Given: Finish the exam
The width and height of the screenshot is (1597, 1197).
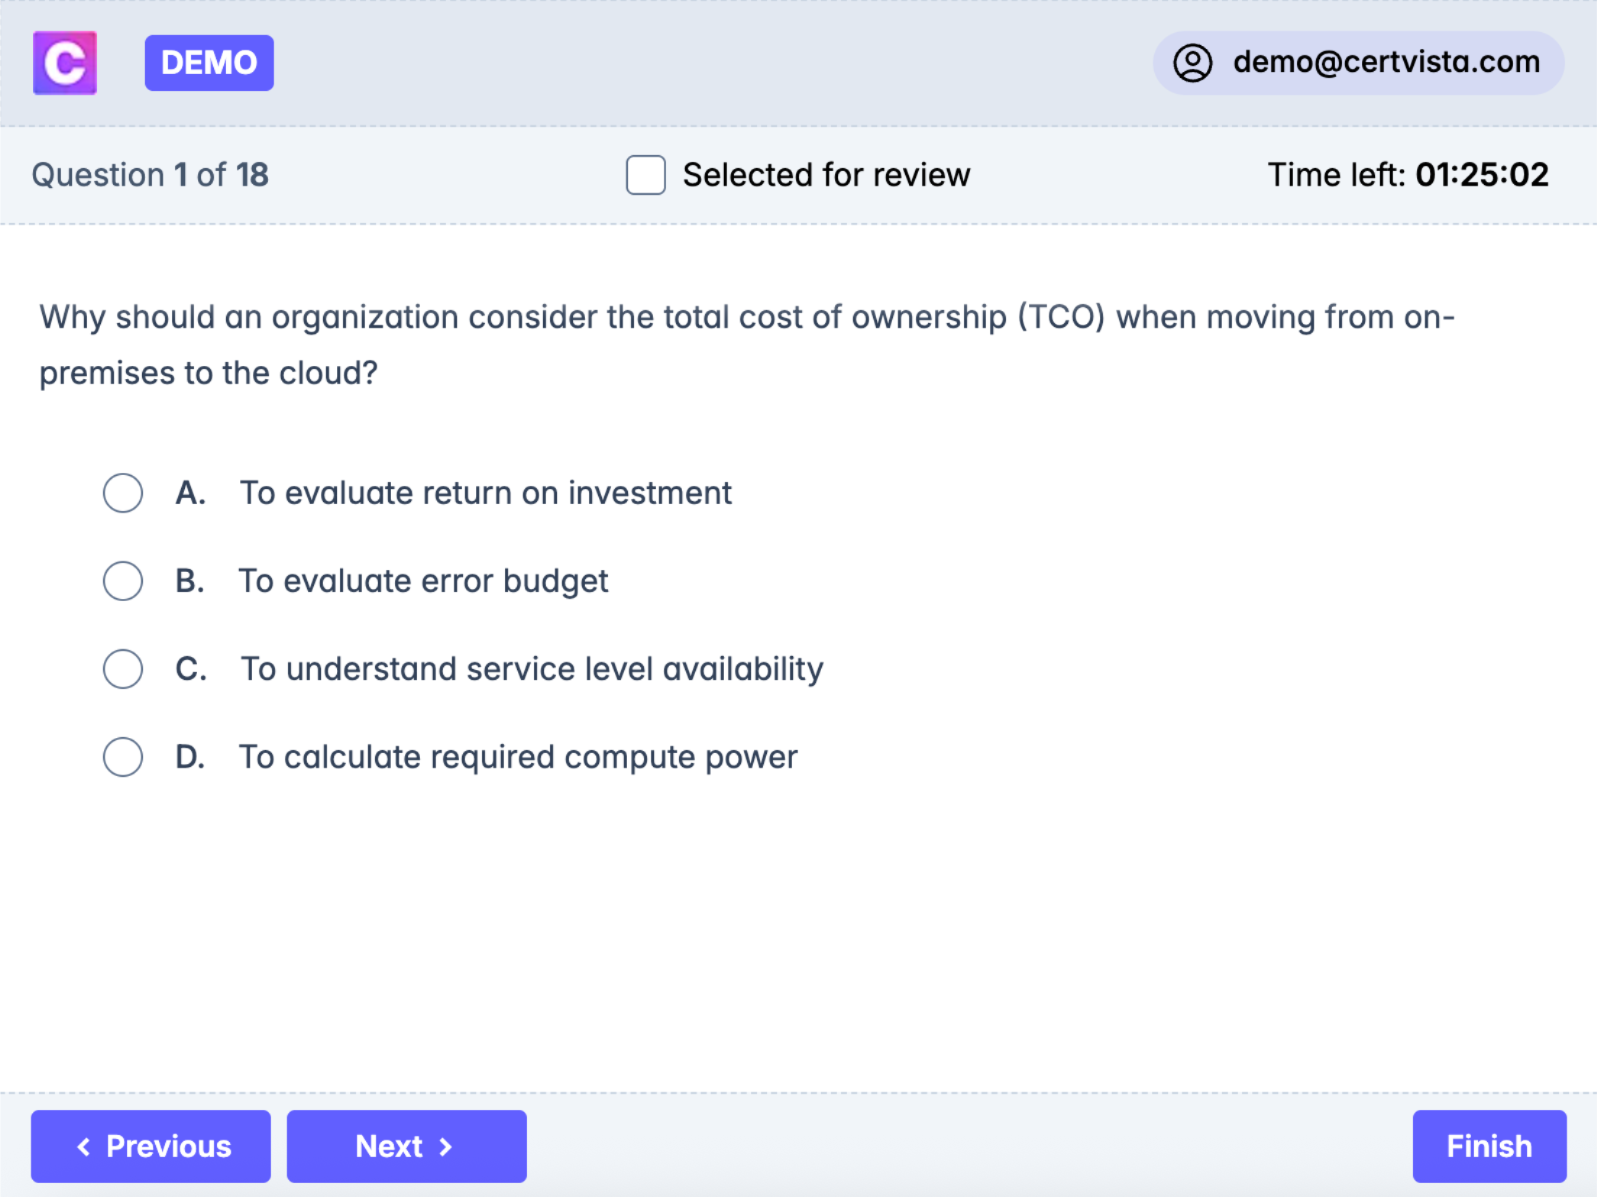Looking at the screenshot, I should [x=1488, y=1146].
